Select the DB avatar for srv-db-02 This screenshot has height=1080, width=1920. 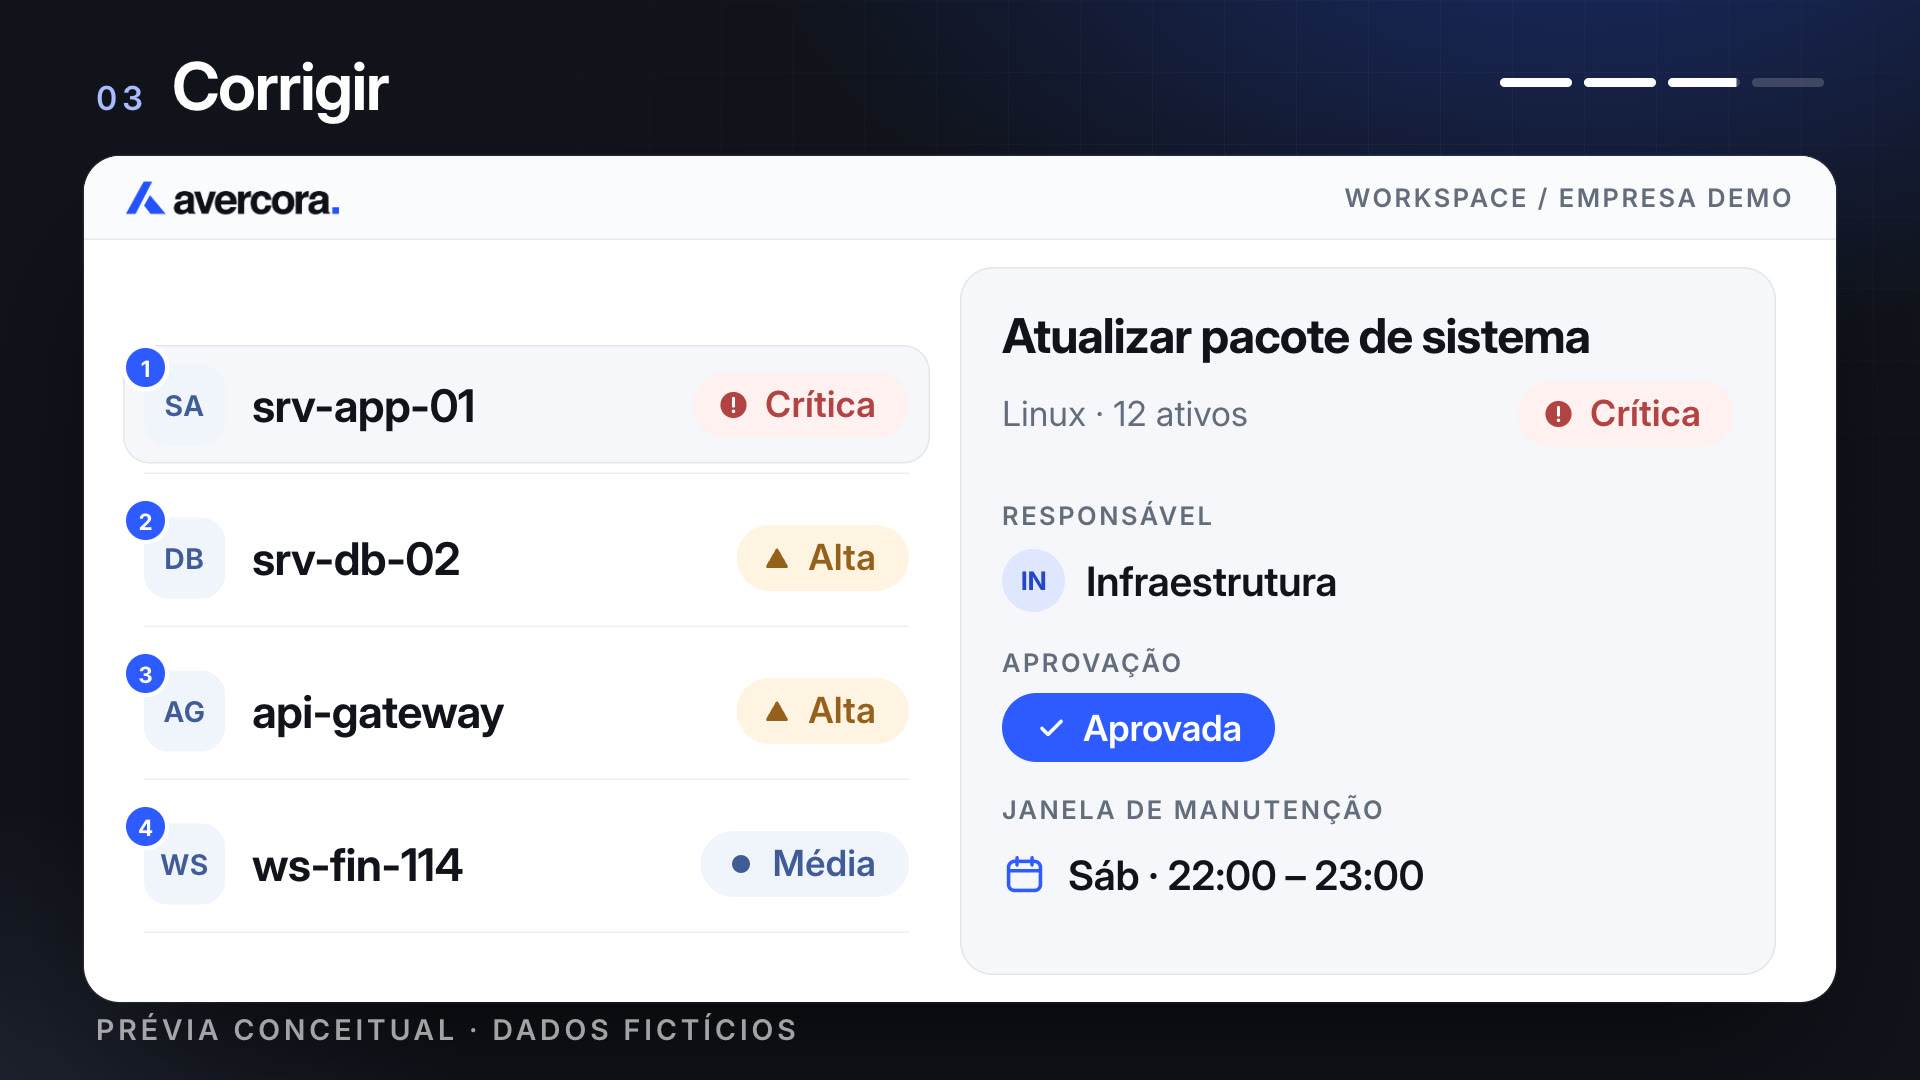[x=184, y=559]
